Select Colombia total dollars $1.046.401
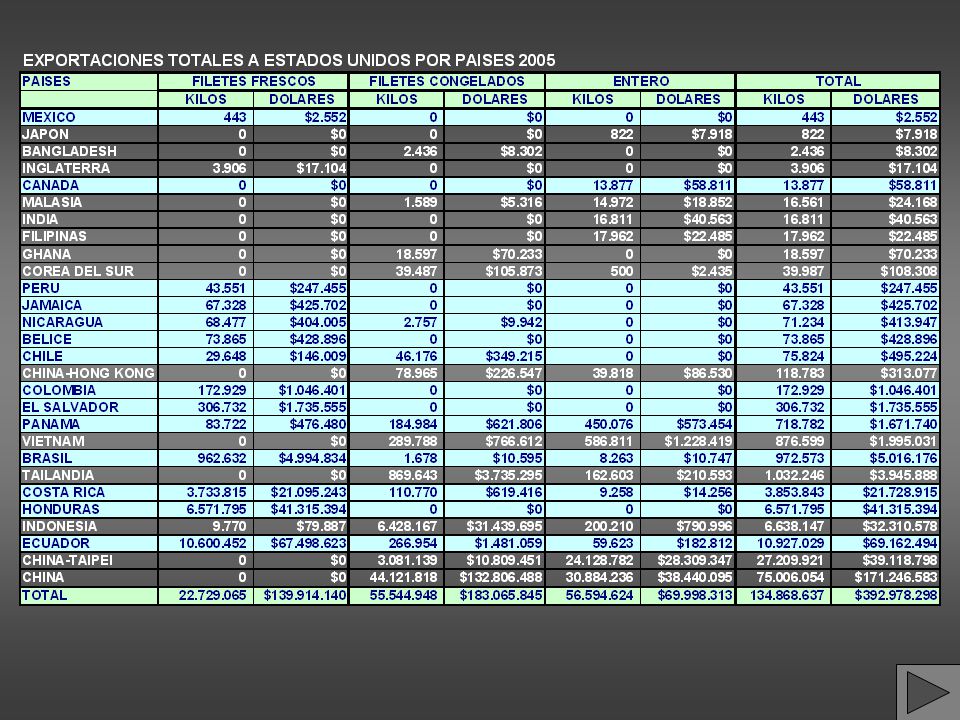Image resolution: width=960 pixels, height=720 pixels. [903, 391]
